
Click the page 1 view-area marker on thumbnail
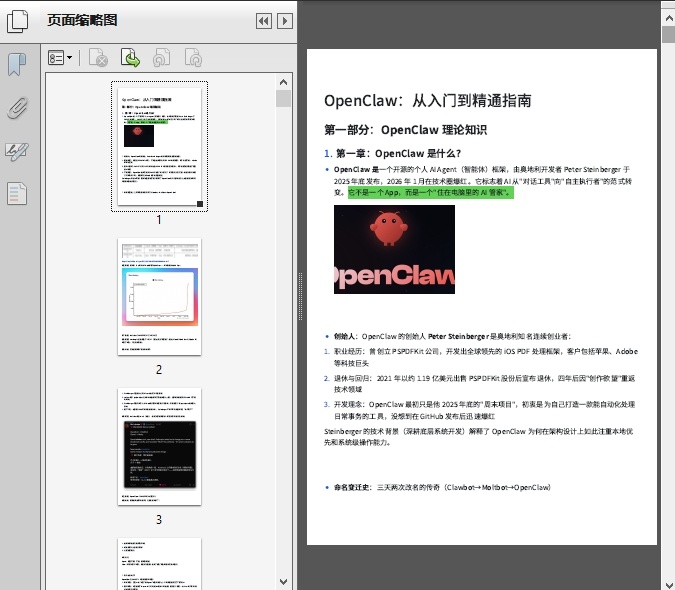(x=200, y=204)
